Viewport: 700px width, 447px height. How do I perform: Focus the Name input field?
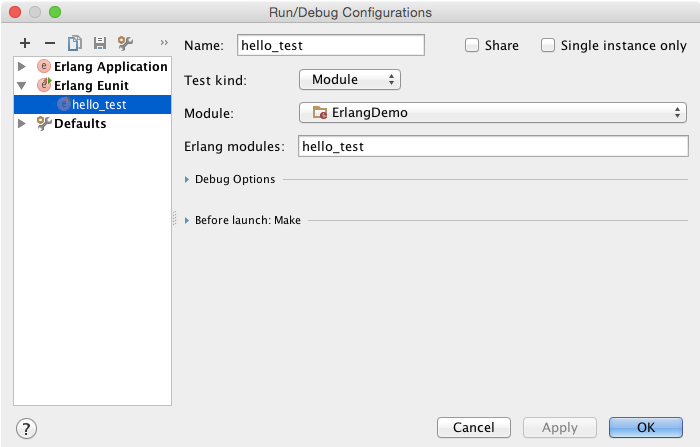pyautogui.click(x=330, y=45)
